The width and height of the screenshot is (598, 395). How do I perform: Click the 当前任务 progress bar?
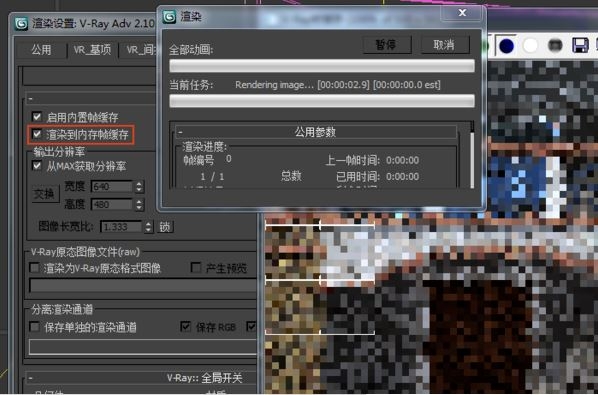pyautogui.click(x=322, y=101)
